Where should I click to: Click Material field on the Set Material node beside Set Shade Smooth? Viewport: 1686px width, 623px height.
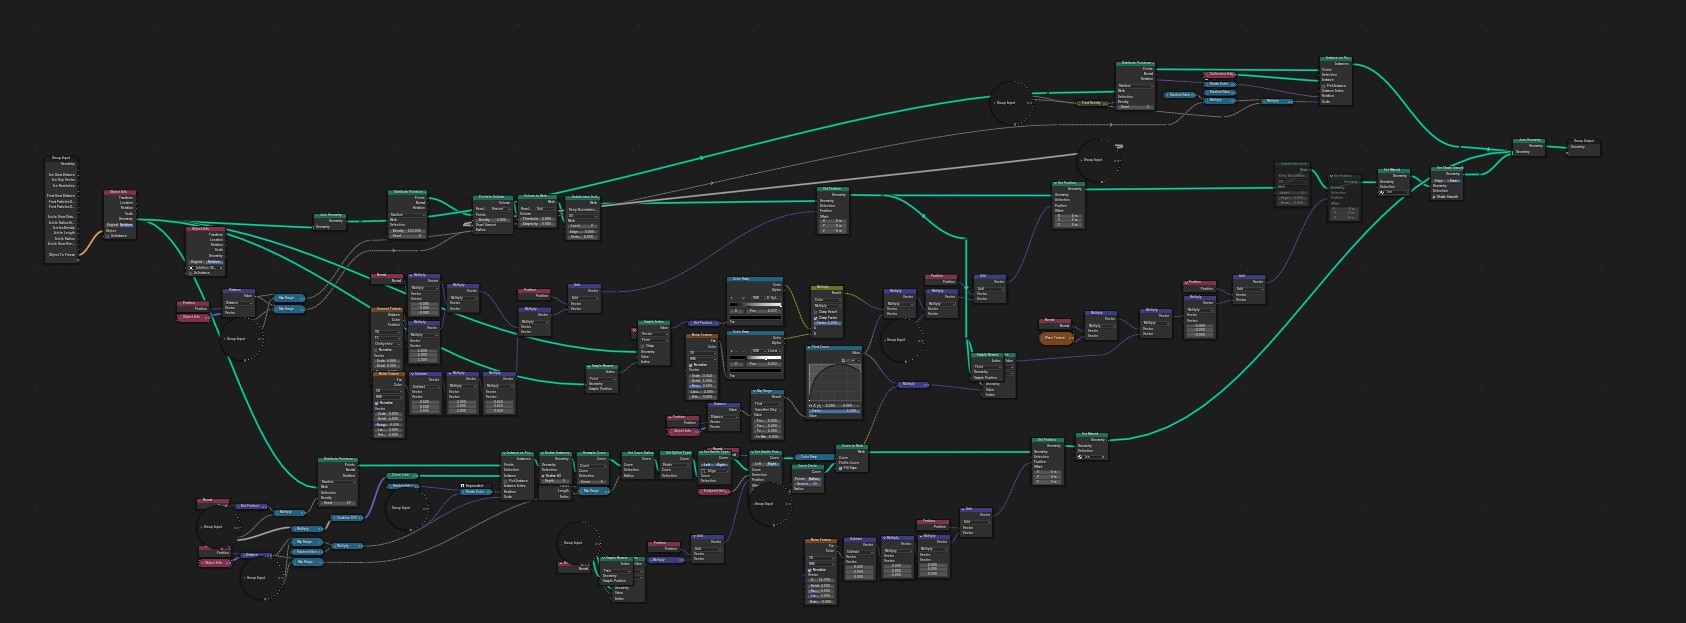coord(1394,191)
